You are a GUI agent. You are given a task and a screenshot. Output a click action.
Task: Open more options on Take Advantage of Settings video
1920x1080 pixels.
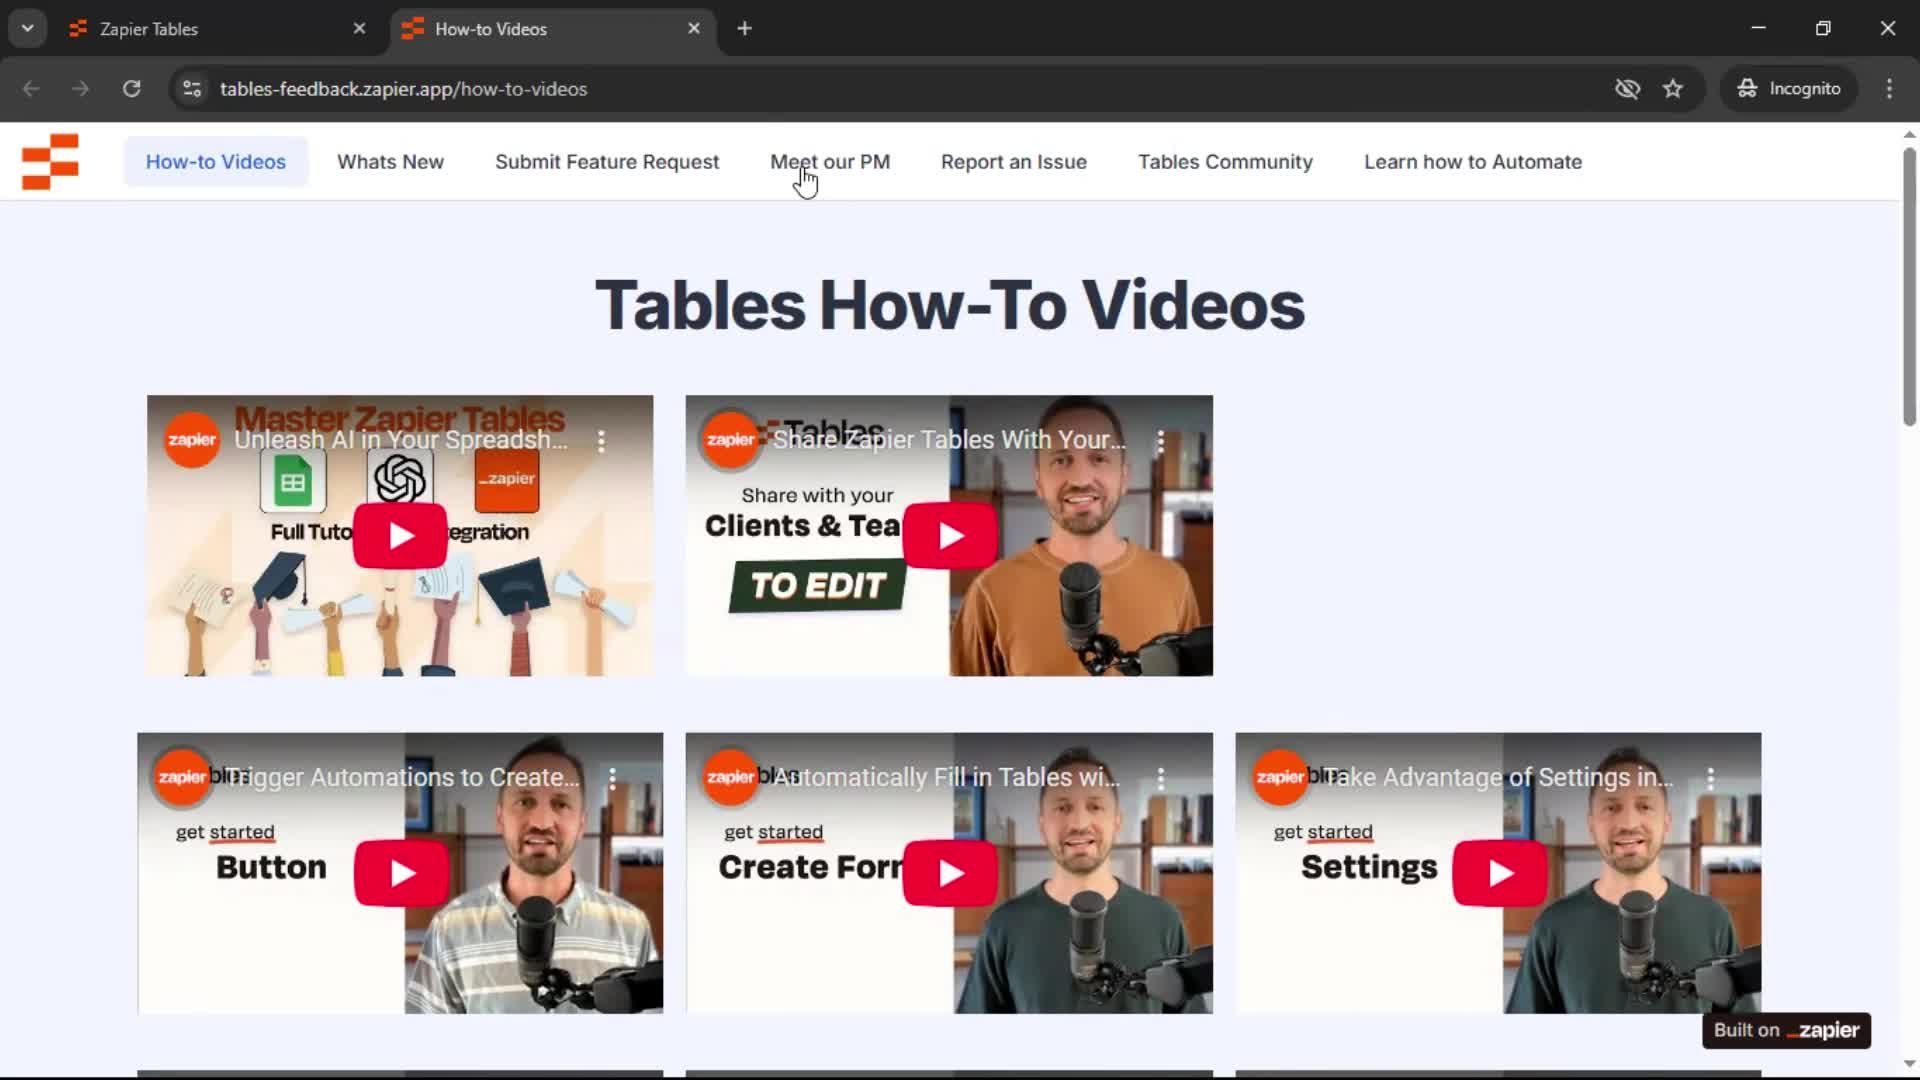[x=1710, y=778]
